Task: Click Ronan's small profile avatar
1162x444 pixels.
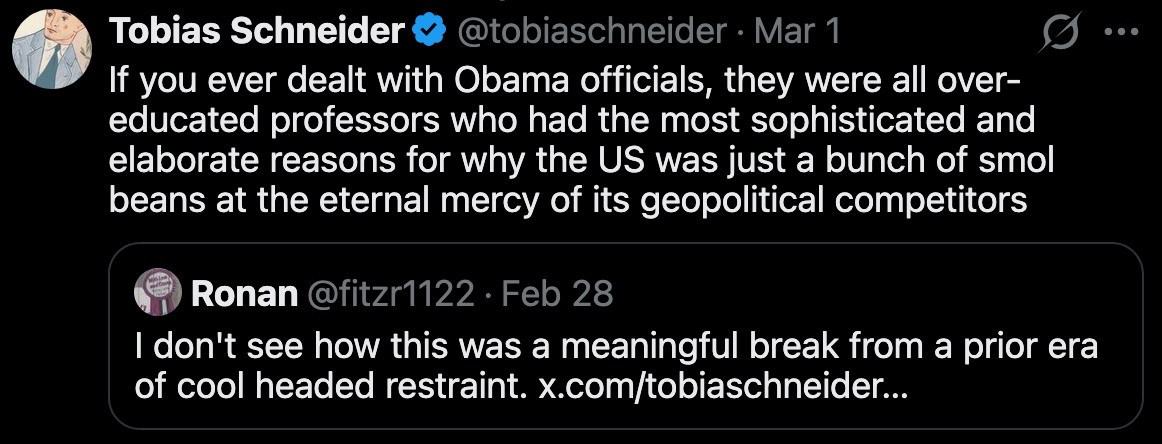Action: (157, 293)
